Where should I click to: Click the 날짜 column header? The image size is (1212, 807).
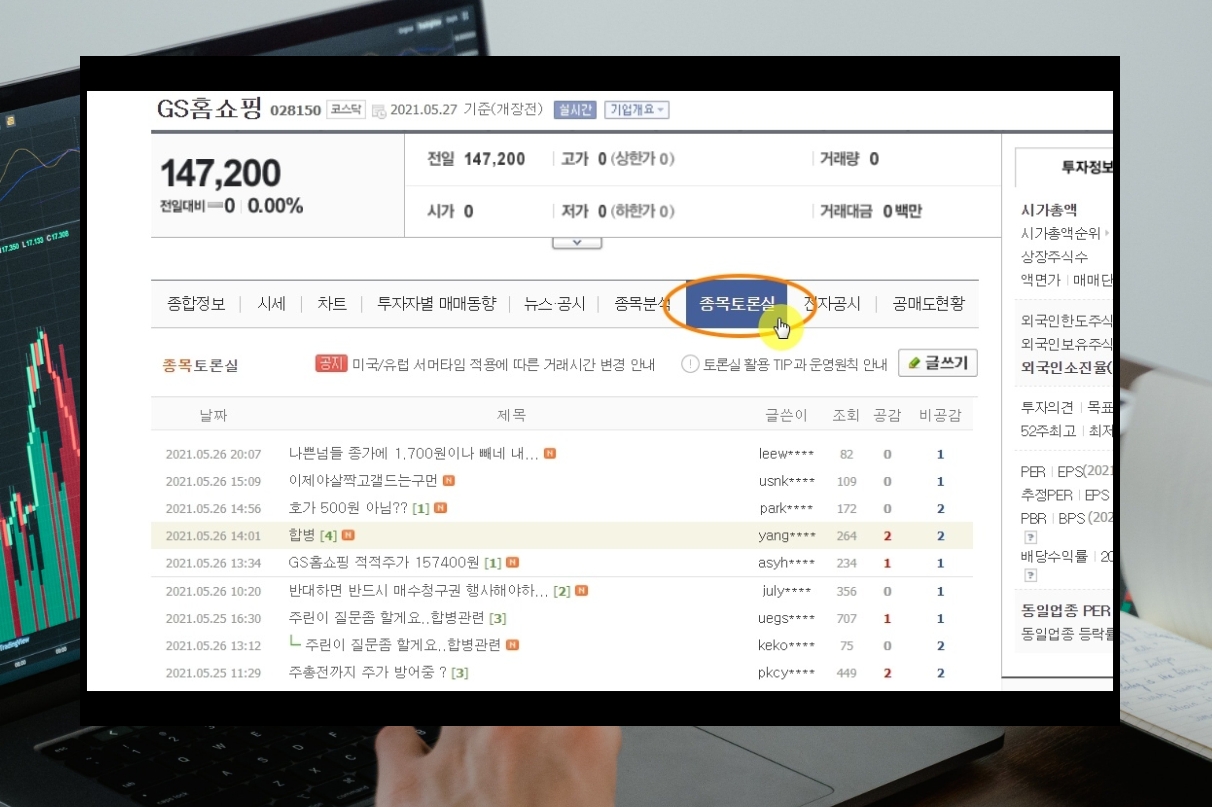click(x=213, y=415)
